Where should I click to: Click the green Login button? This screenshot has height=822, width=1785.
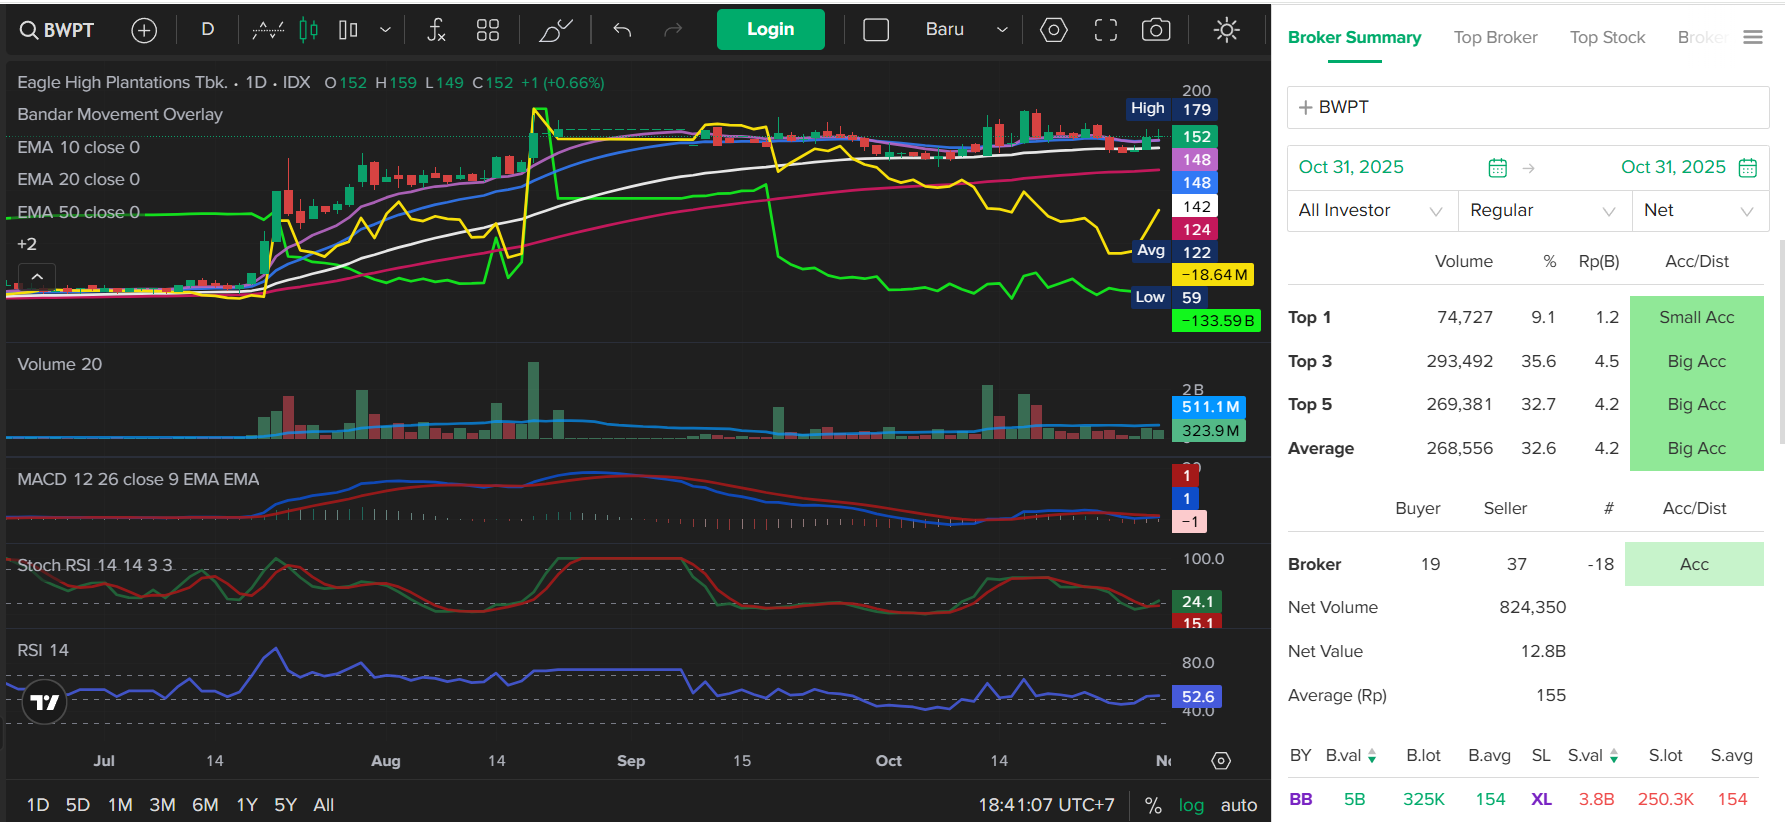point(770,30)
